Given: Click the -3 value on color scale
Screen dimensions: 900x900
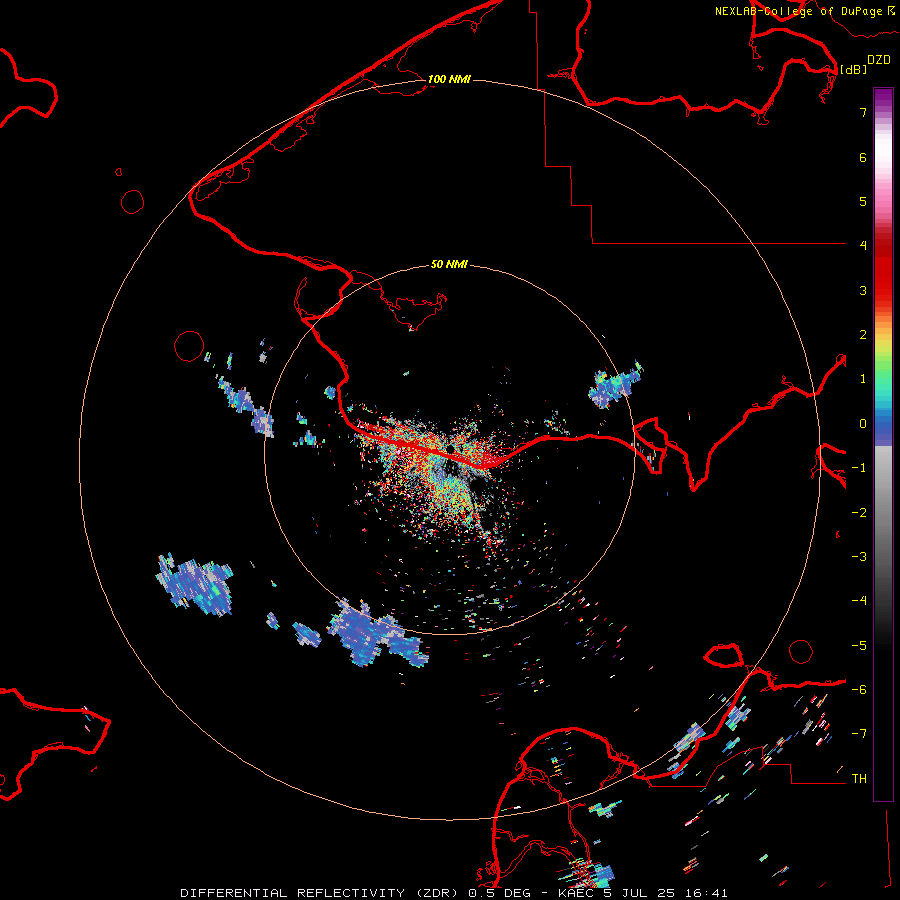Looking at the screenshot, I should coord(859,557).
